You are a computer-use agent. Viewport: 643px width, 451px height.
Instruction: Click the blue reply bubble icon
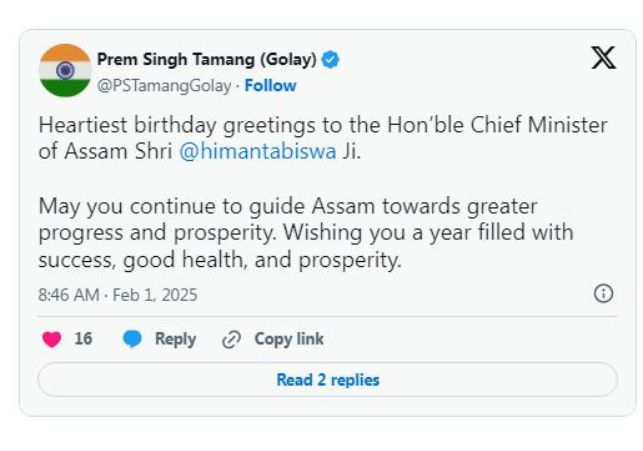[132, 339]
